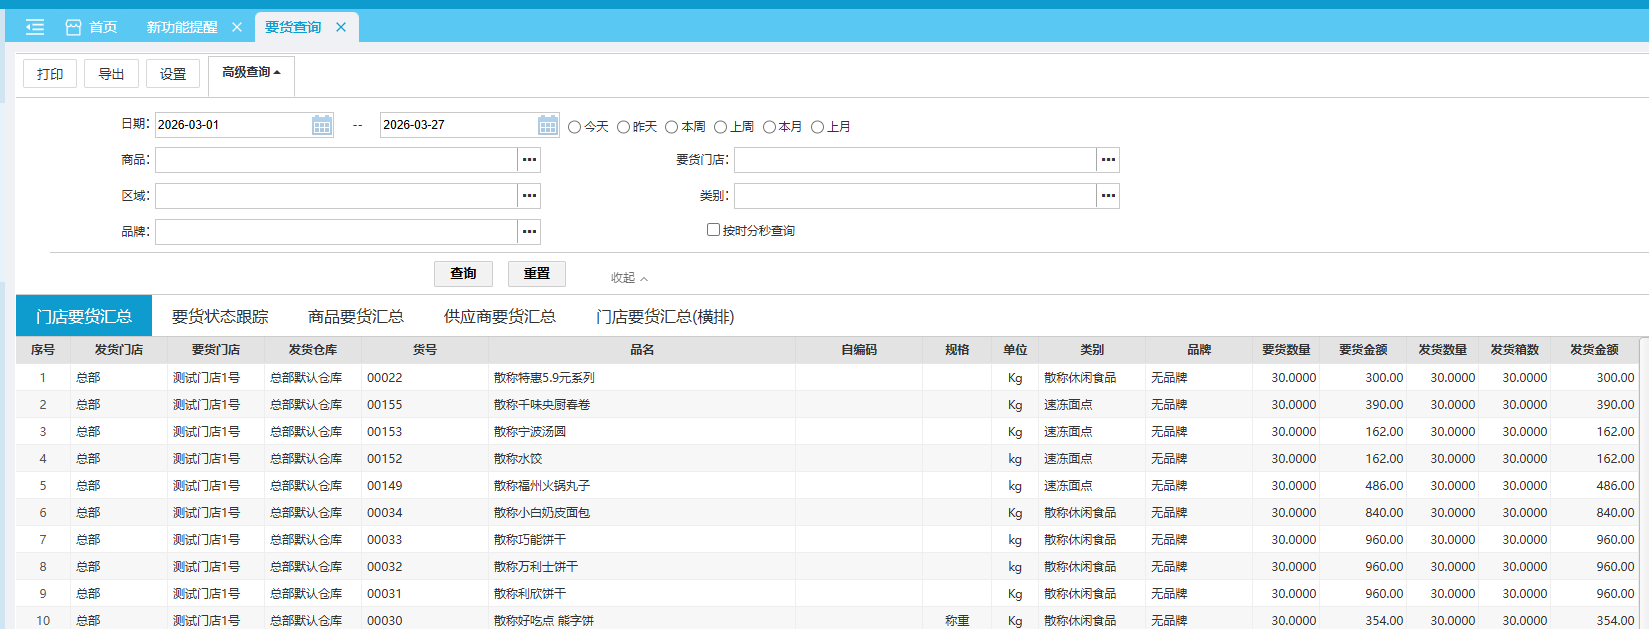Image resolution: width=1649 pixels, height=629 pixels.
Task: Click the sidebar collapse menu icon
Action: (35, 27)
